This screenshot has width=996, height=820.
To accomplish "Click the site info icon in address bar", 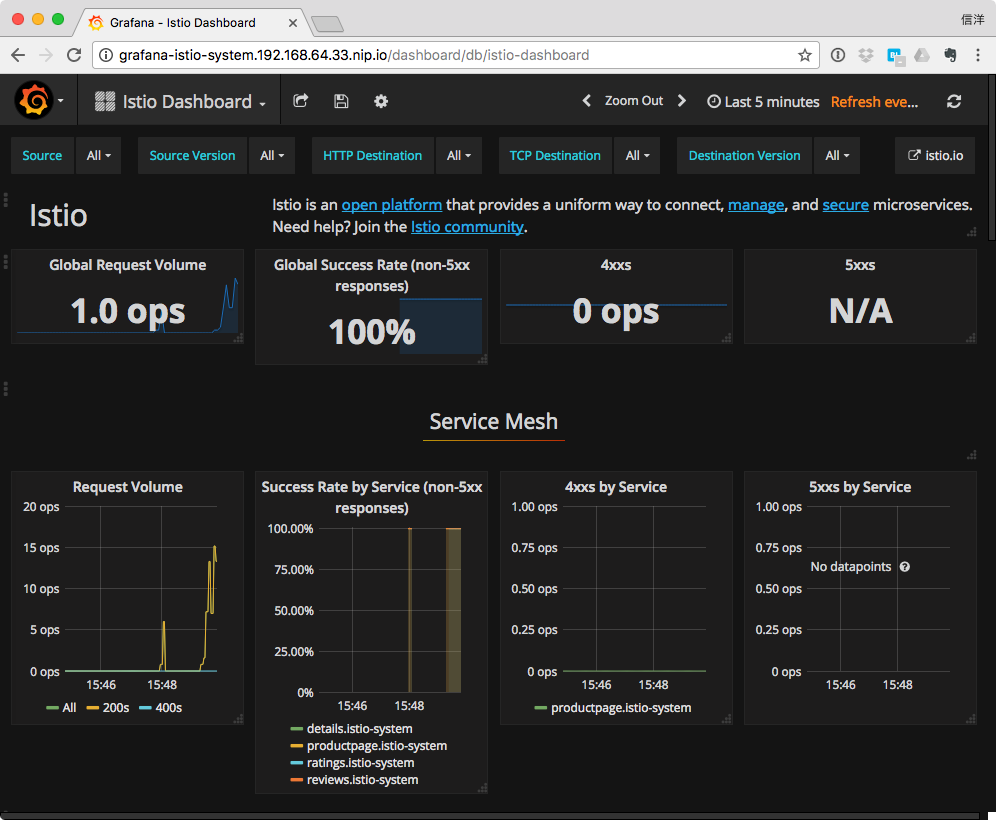I will (x=106, y=55).
